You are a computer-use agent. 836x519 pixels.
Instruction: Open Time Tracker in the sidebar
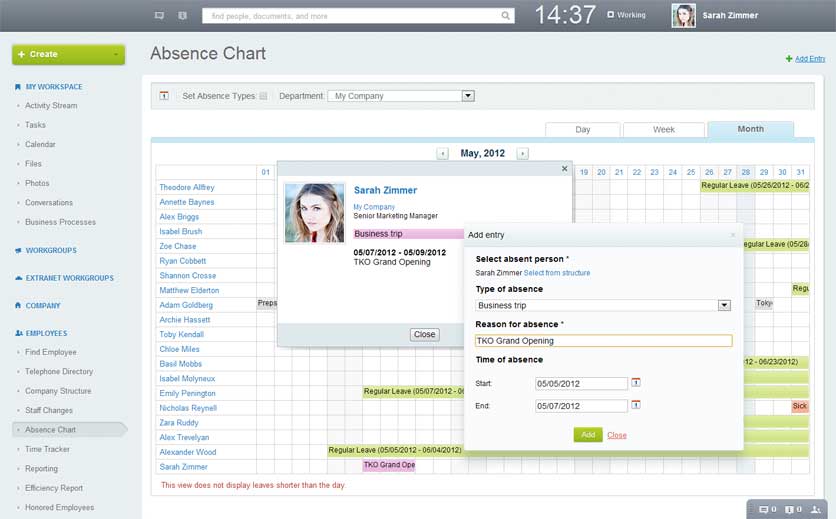coord(47,449)
